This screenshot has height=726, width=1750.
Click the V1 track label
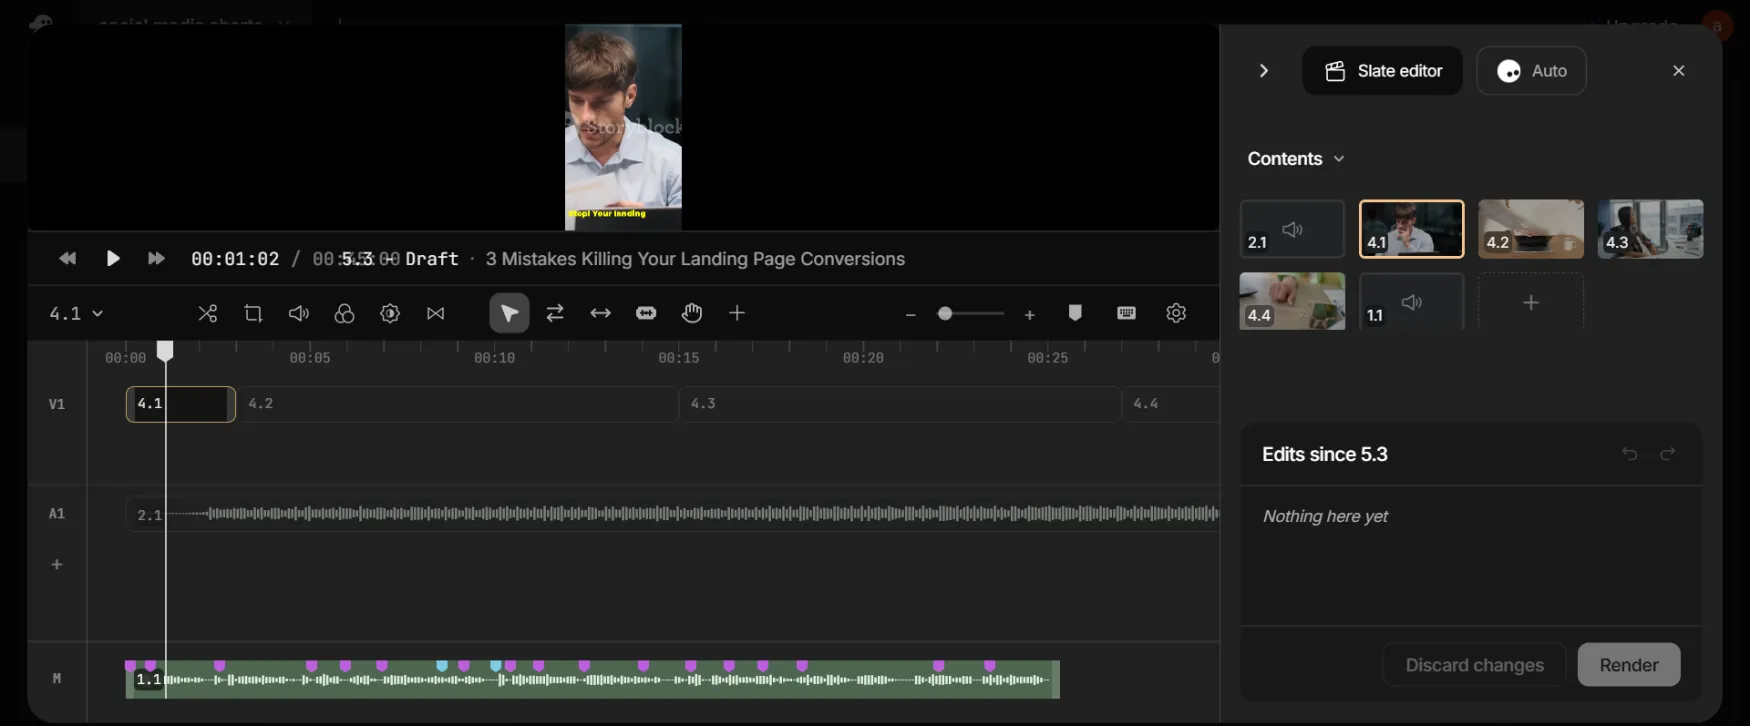pyautogui.click(x=57, y=404)
